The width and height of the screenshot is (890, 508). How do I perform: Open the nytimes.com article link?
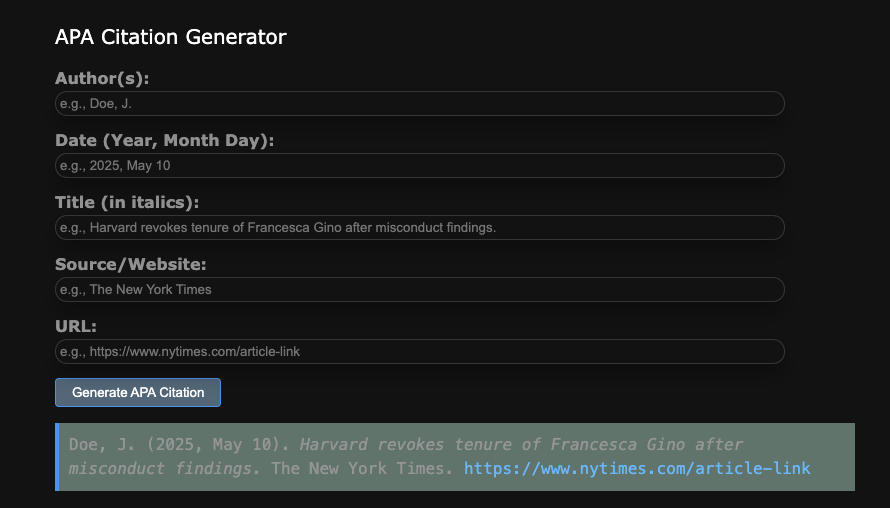[x=637, y=468]
